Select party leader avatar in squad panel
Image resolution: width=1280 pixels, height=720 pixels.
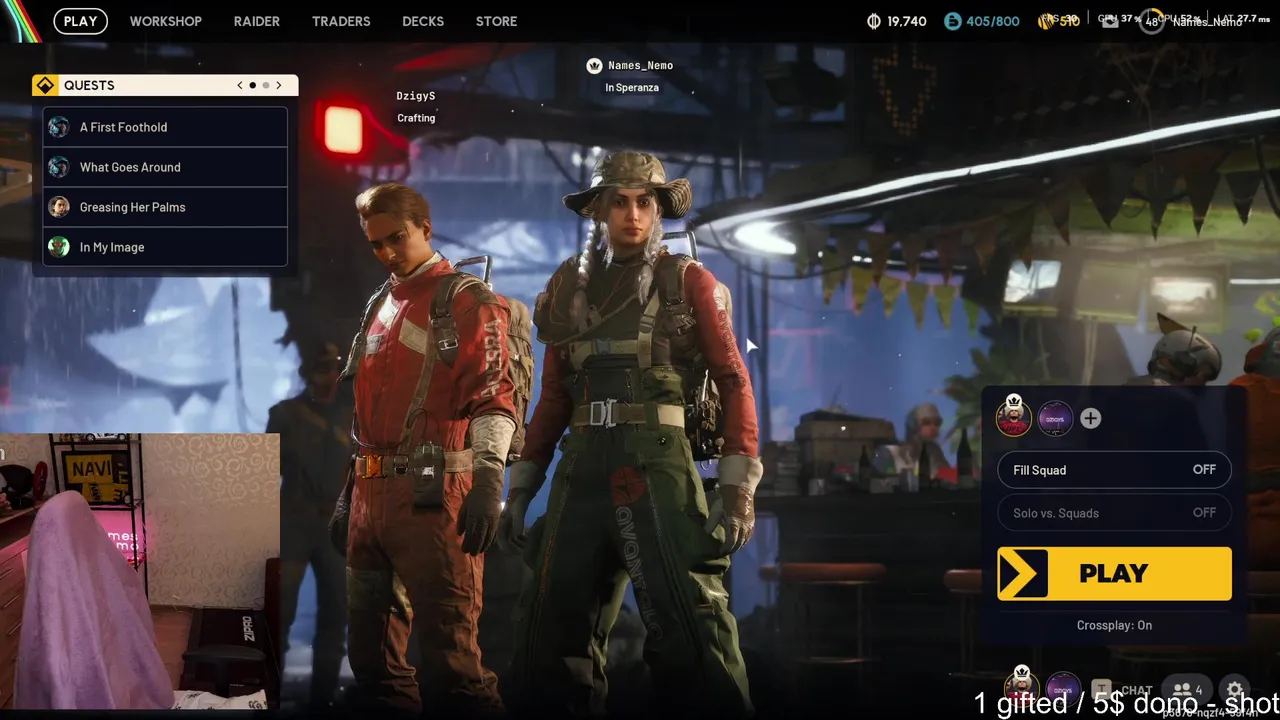click(1014, 416)
